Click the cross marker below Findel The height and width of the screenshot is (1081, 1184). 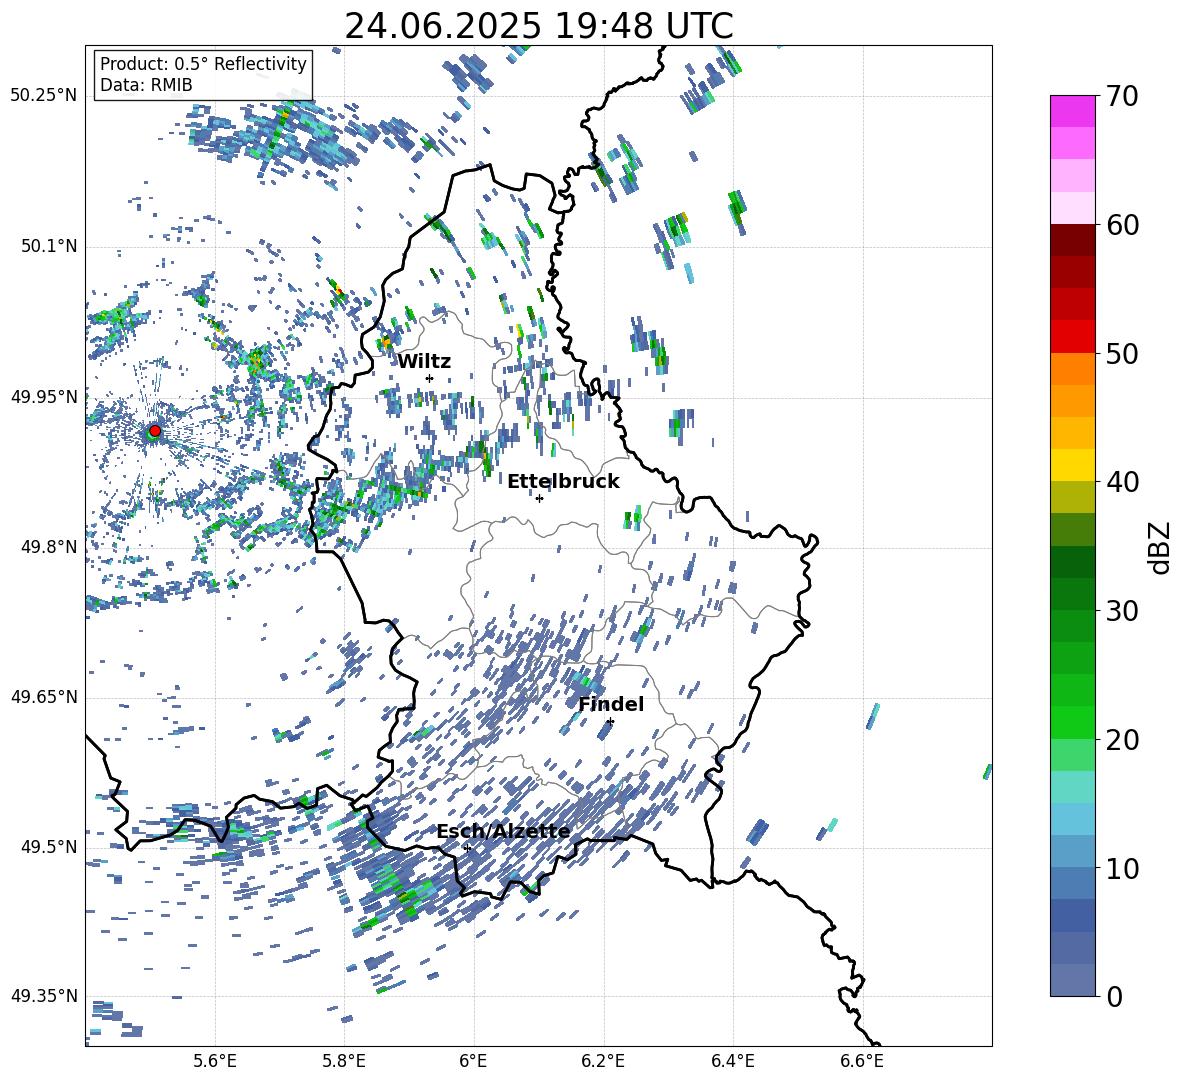610,722
